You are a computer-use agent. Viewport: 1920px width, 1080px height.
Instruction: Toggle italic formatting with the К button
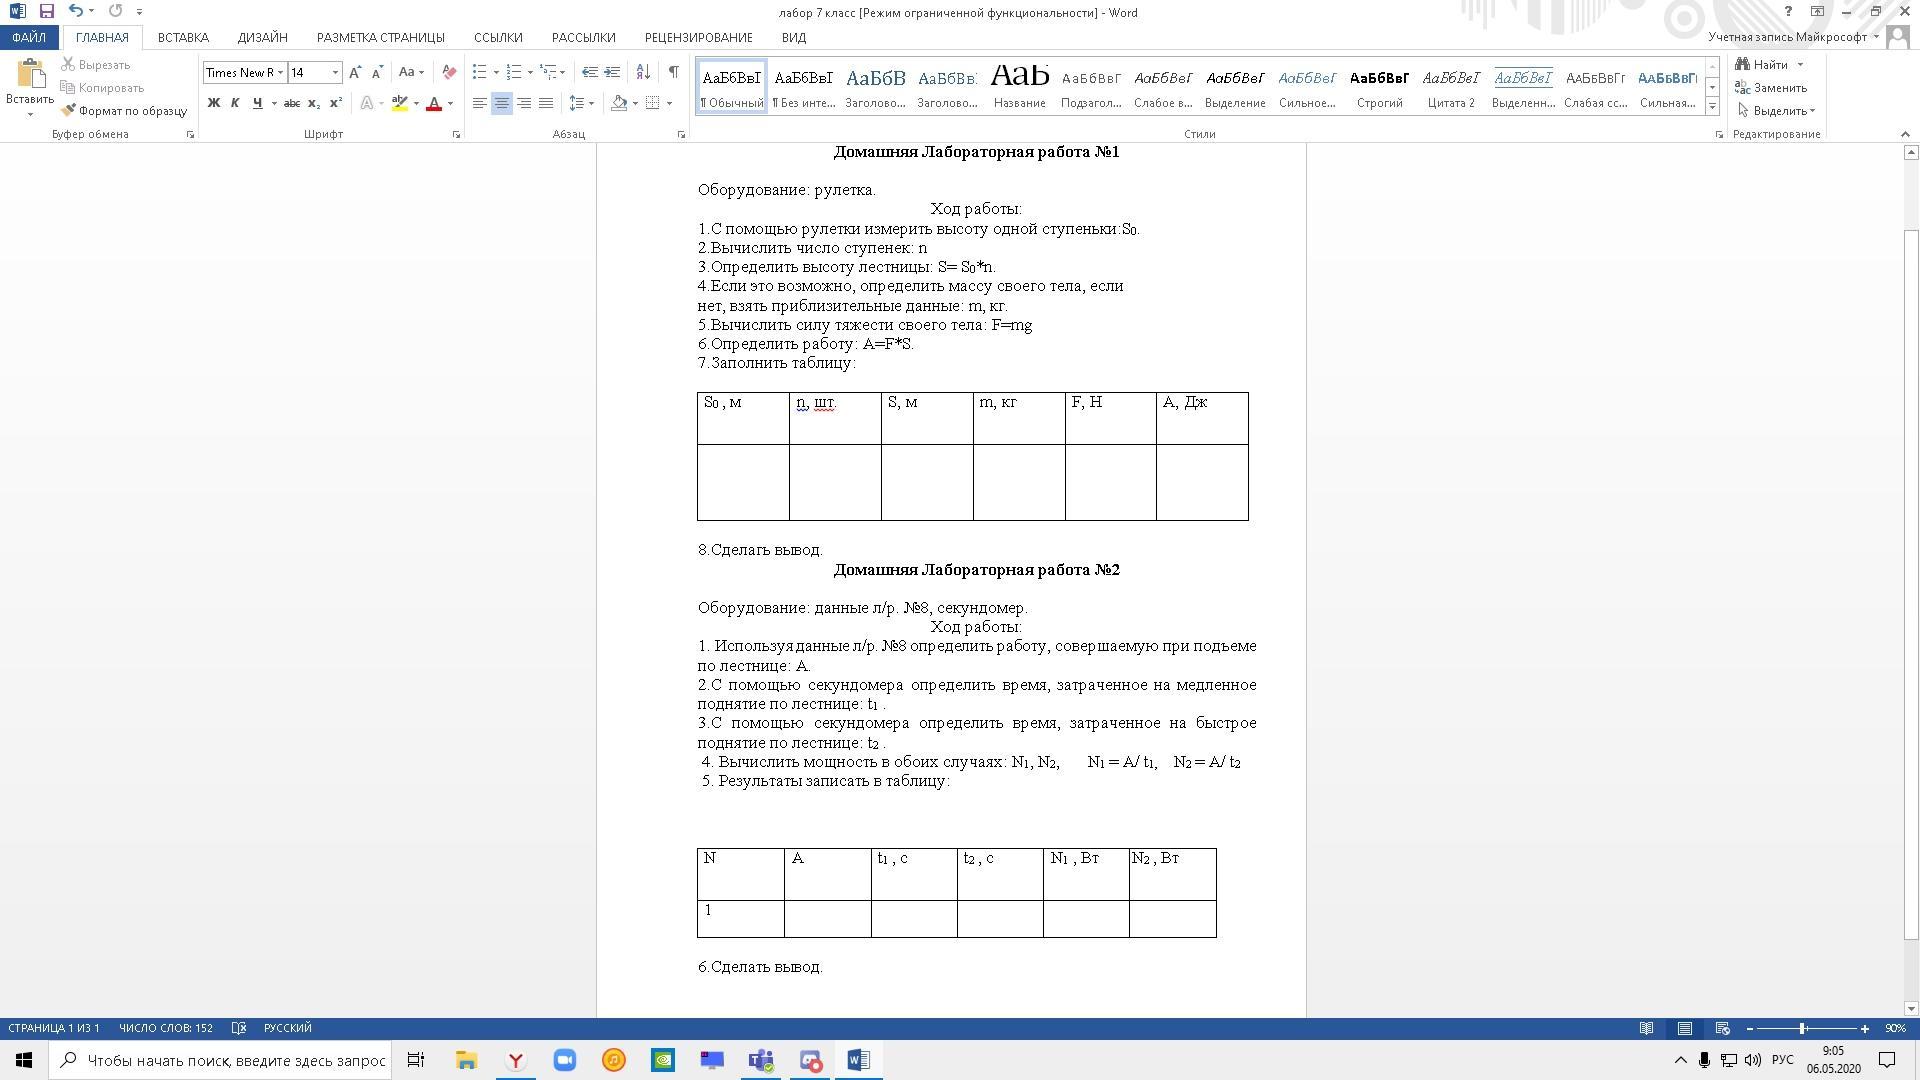[x=235, y=103]
